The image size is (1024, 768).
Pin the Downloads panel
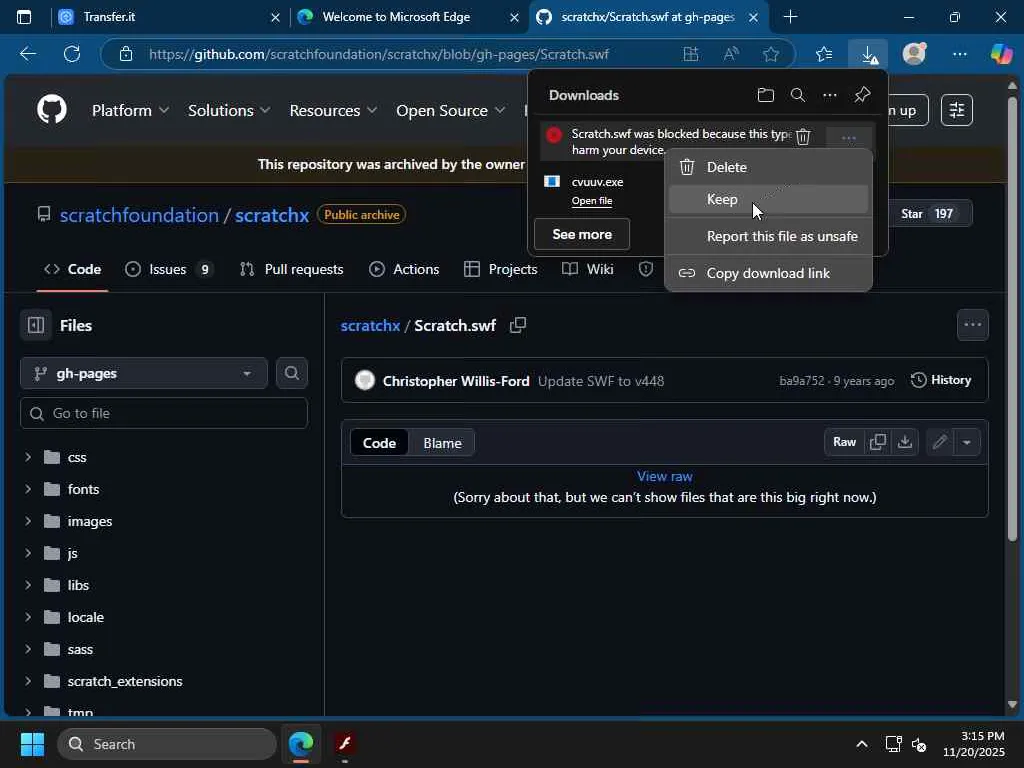point(862,95)
